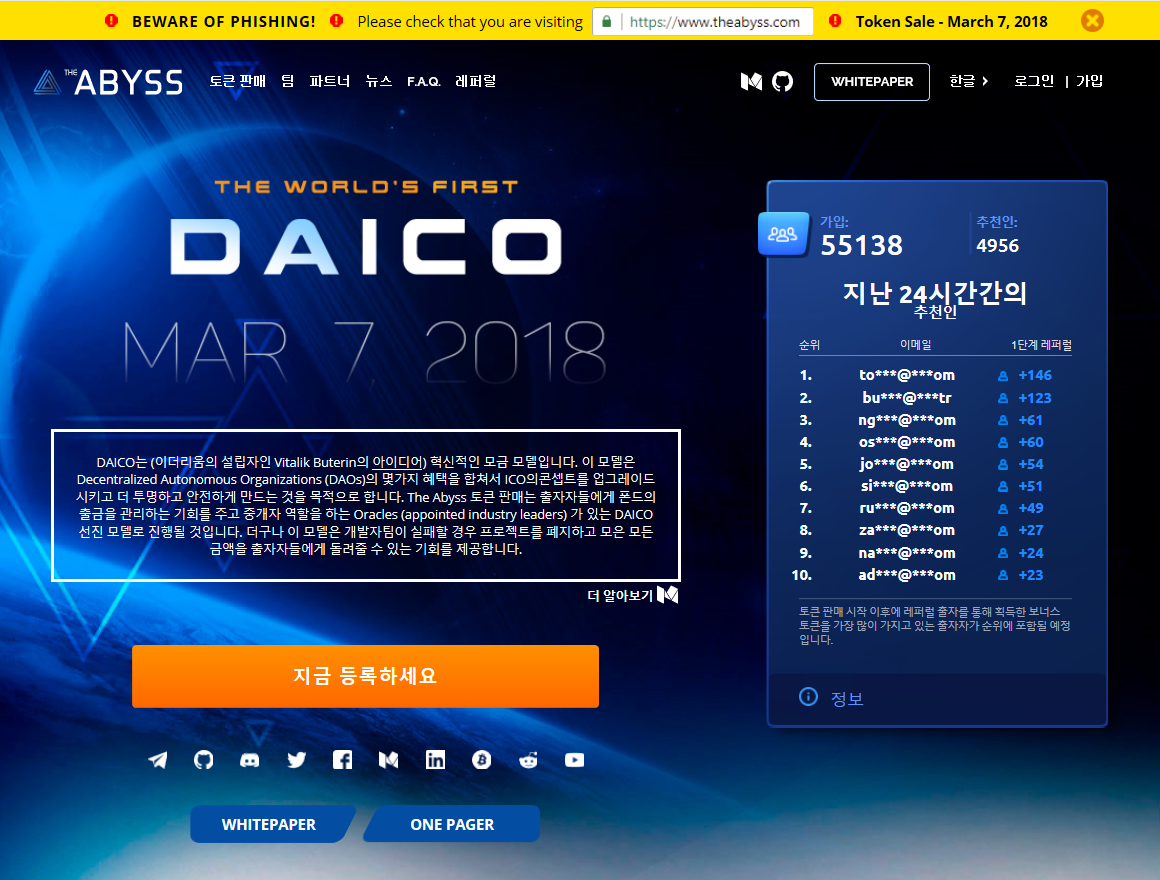
Task: Click the person icon beside +23
Action: point(1003,575)
